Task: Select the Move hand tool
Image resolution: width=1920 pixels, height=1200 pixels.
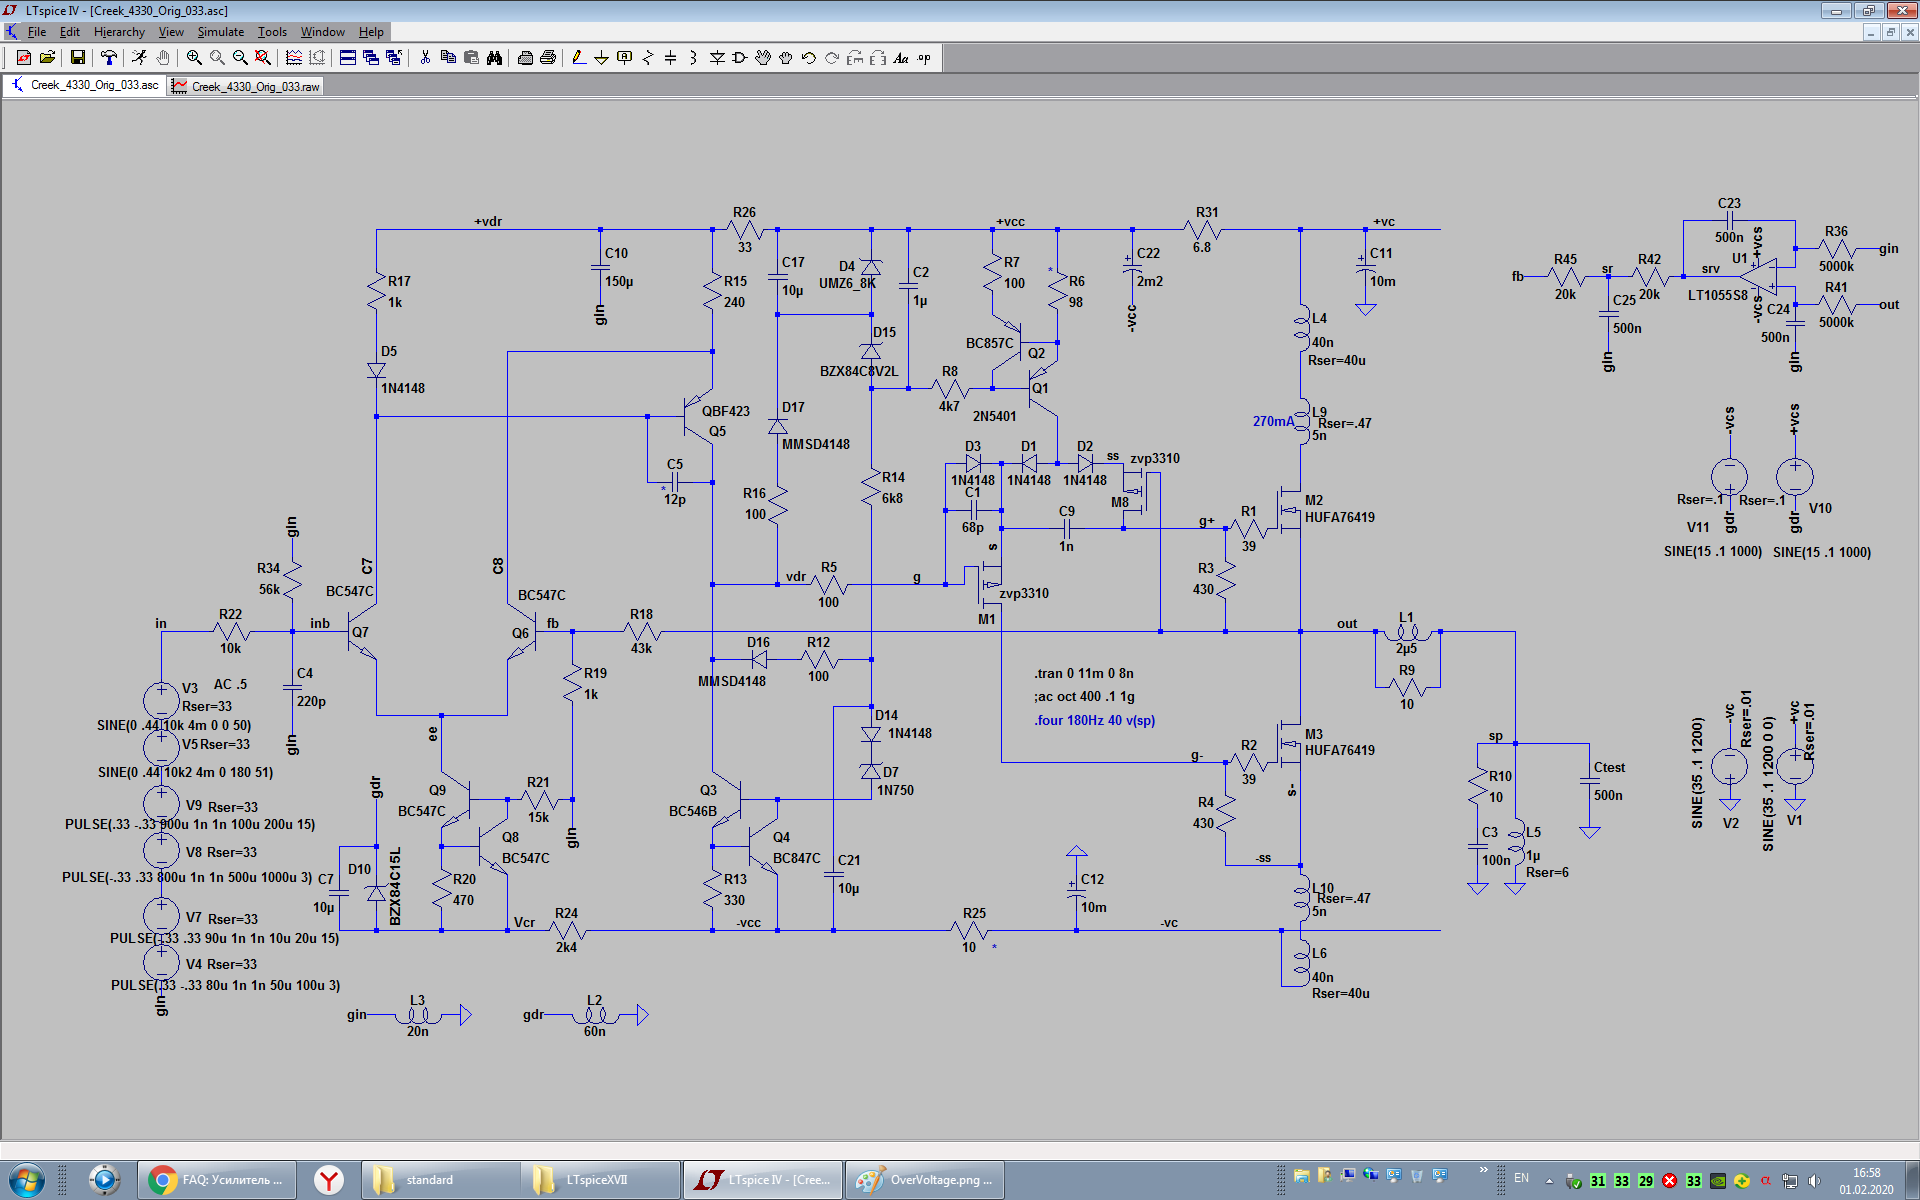Action: pos(763,58)
